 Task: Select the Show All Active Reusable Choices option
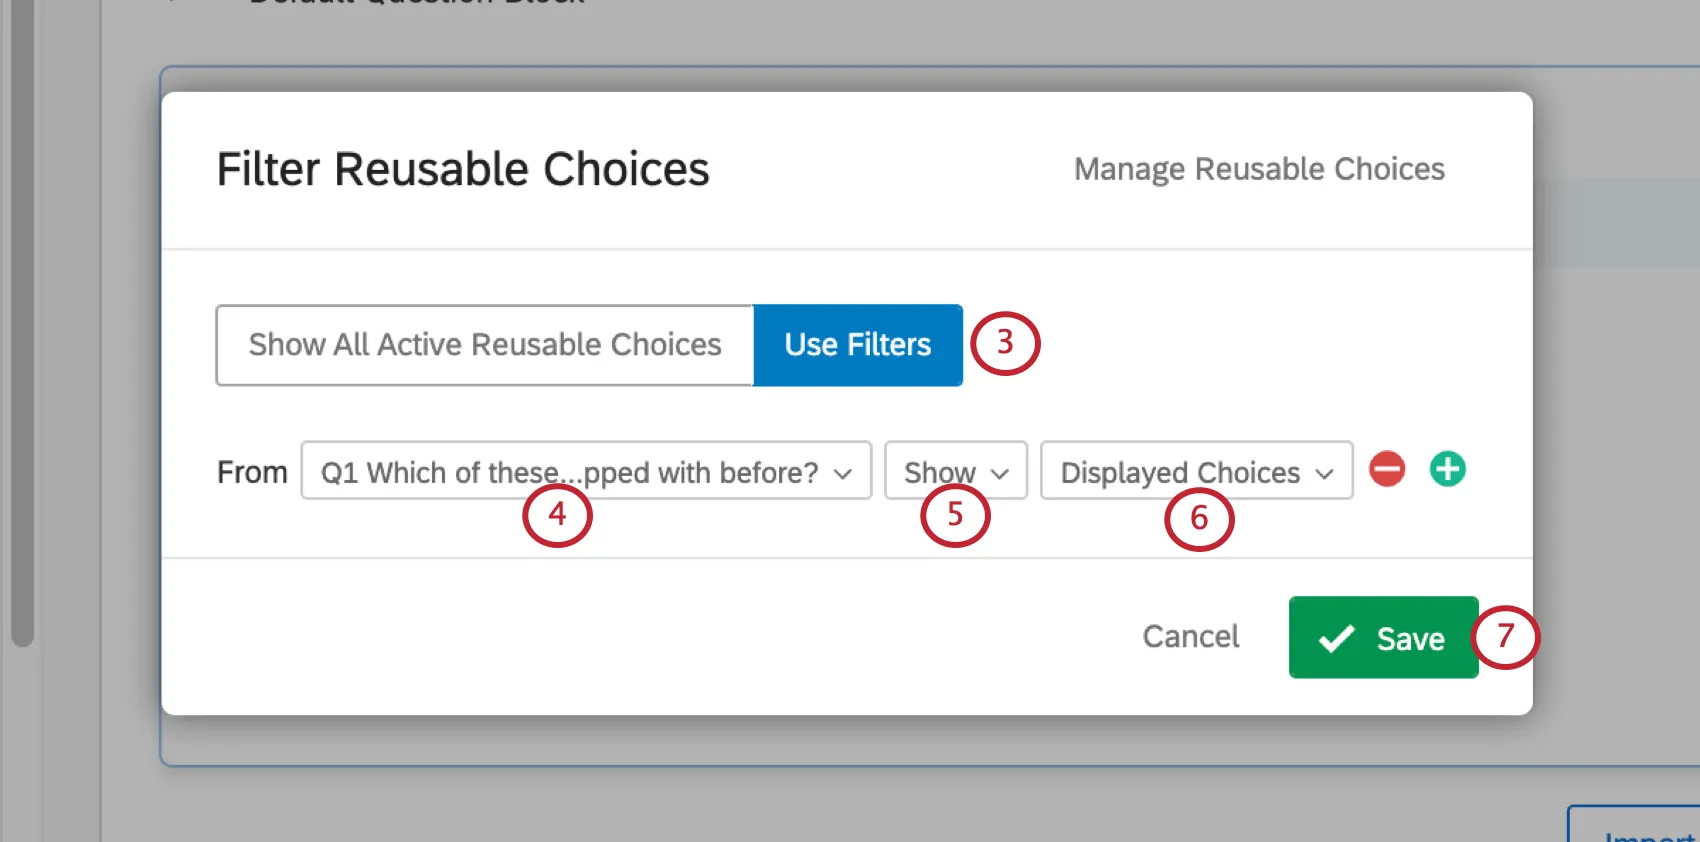coord(485,345)
